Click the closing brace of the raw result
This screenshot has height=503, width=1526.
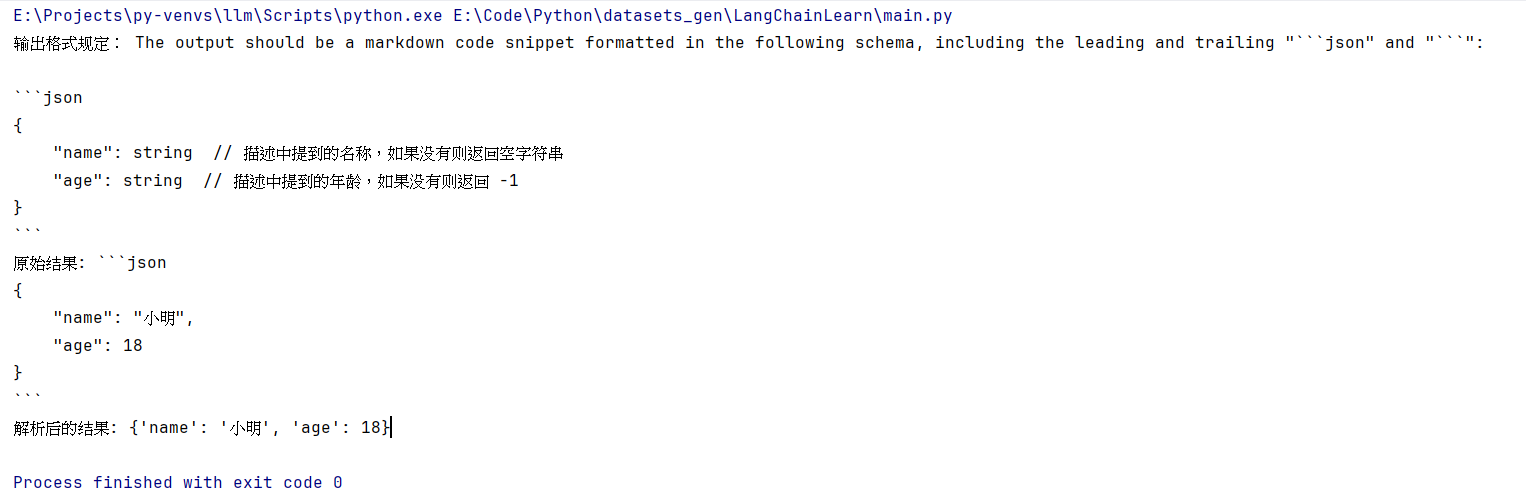point(17,373)
